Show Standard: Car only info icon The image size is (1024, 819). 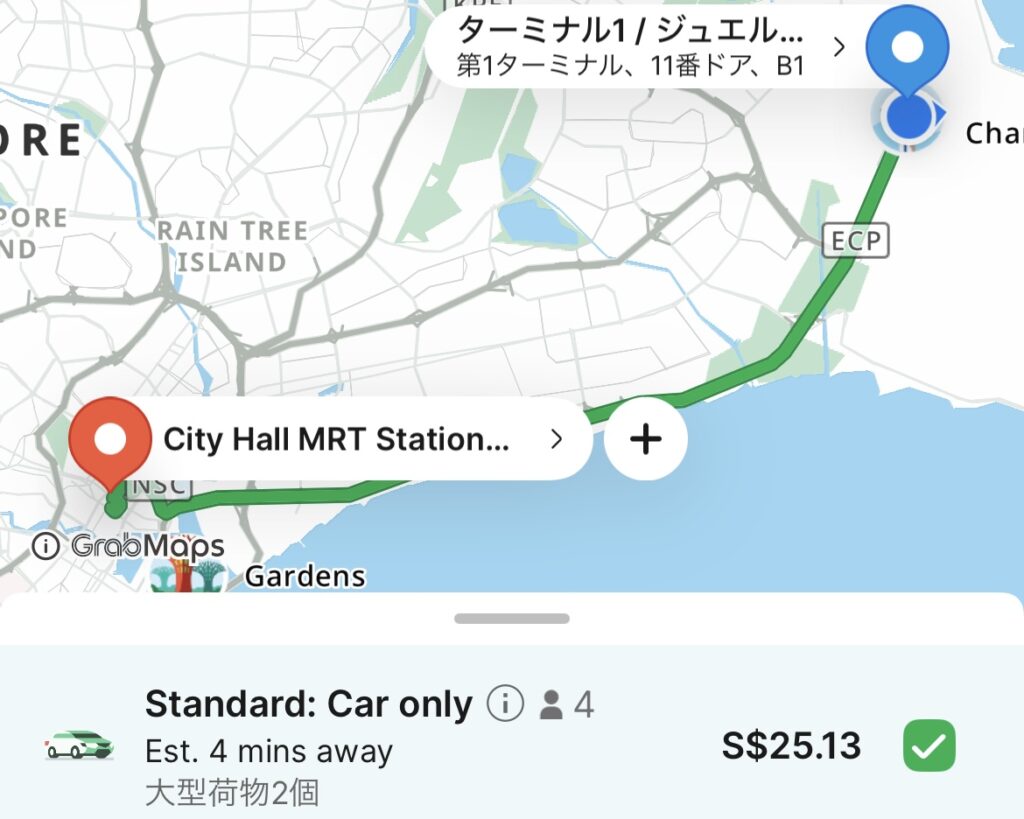505,703
